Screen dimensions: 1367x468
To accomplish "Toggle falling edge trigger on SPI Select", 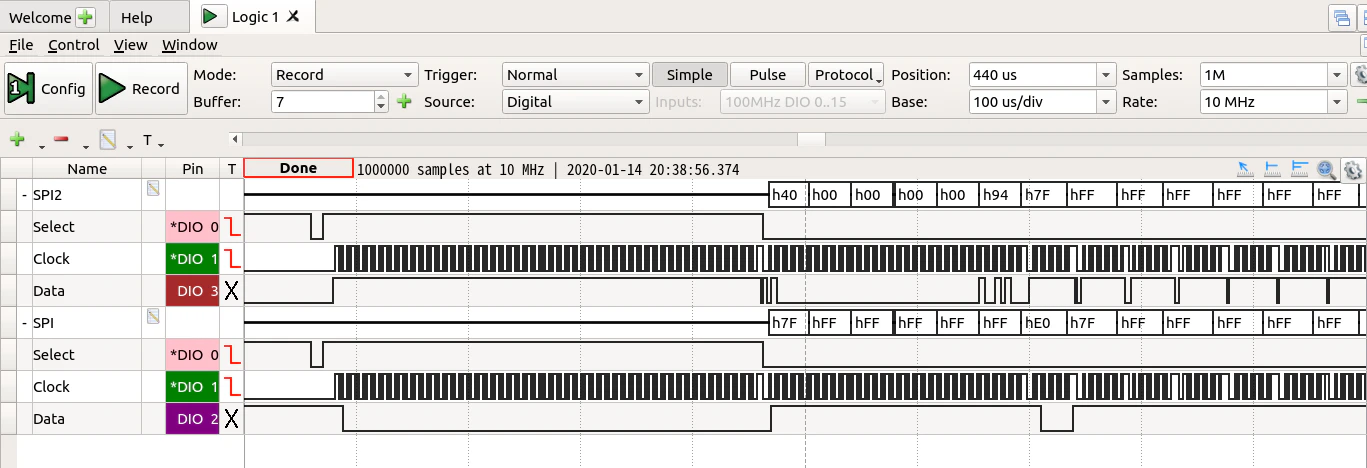I will [x=232, y=355].
